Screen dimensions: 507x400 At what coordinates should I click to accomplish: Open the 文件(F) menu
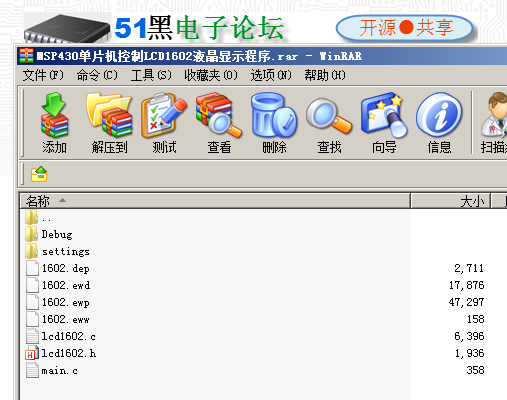43,75
